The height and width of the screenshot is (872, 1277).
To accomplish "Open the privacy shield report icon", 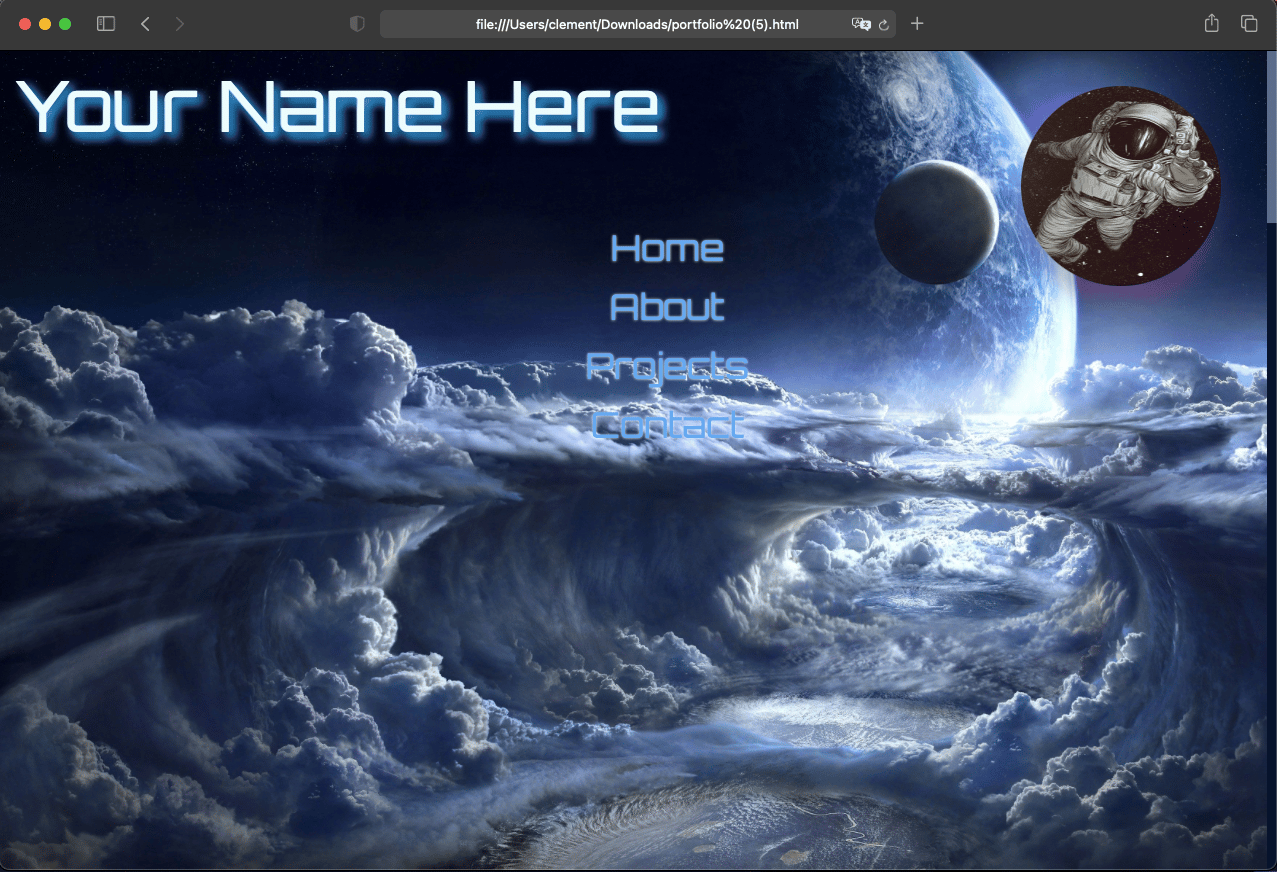I will click(357, 24).
